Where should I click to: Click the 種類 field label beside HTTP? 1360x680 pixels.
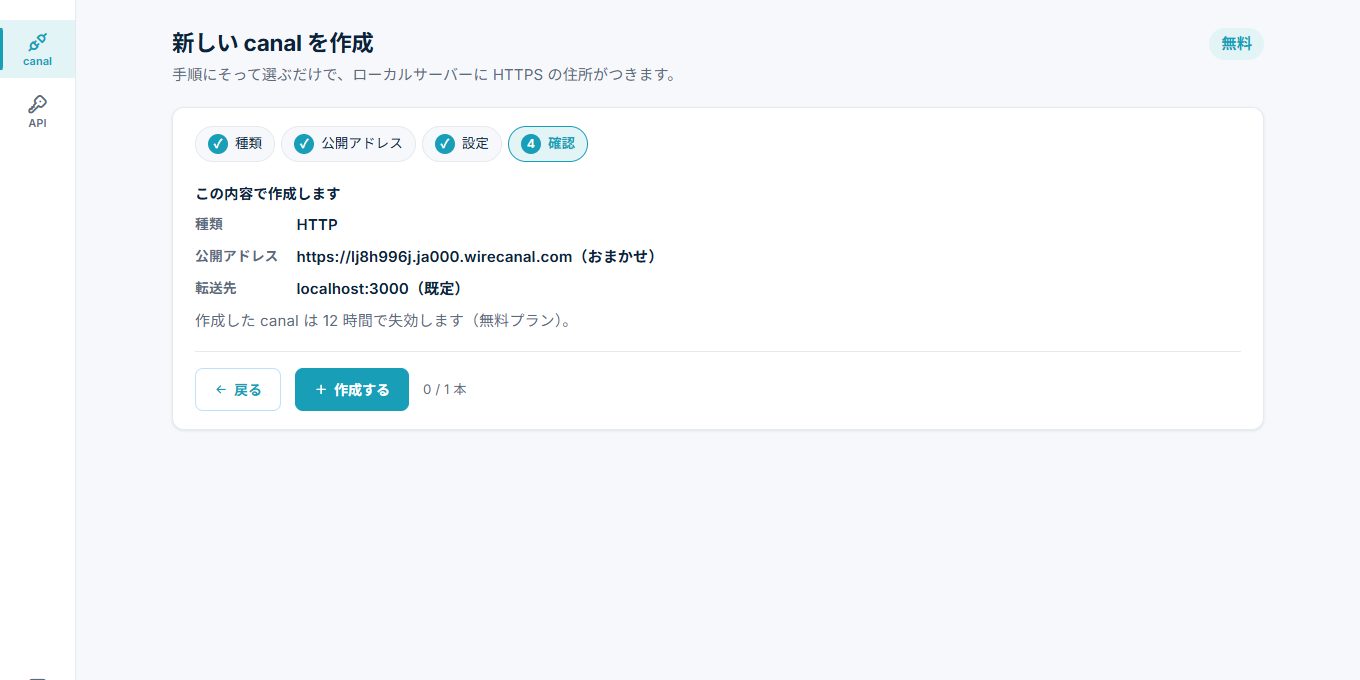pyautogui.click(x=209, y=225)
